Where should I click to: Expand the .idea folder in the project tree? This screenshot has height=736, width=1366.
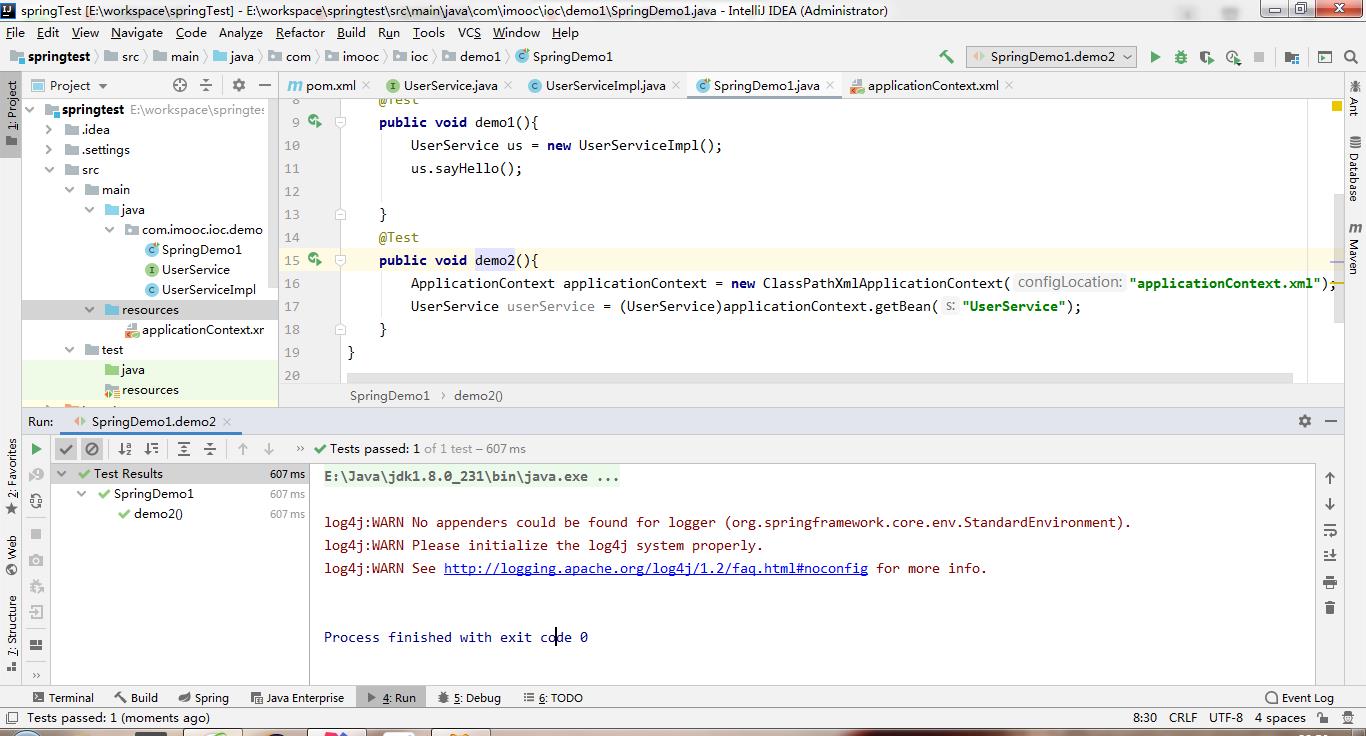click(x=49, y=130)
